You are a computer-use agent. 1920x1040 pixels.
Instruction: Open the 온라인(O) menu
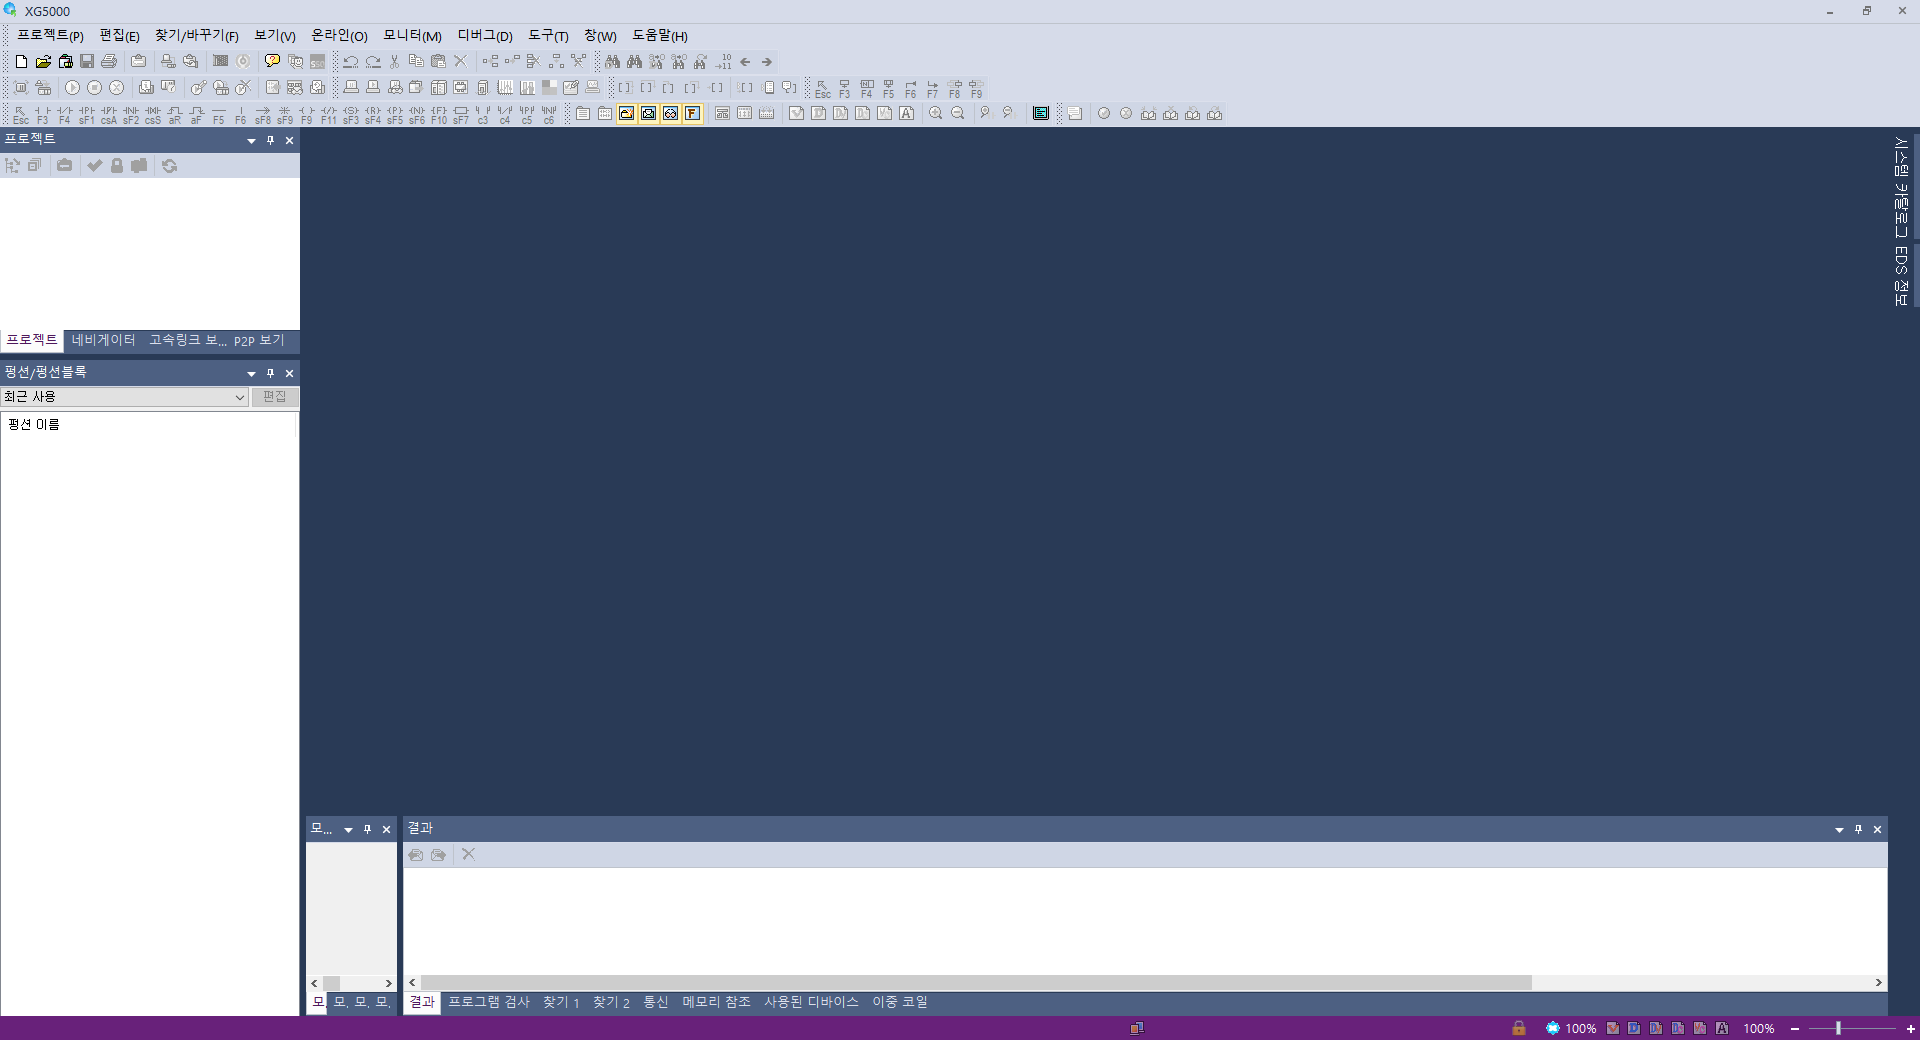(339, 36)
